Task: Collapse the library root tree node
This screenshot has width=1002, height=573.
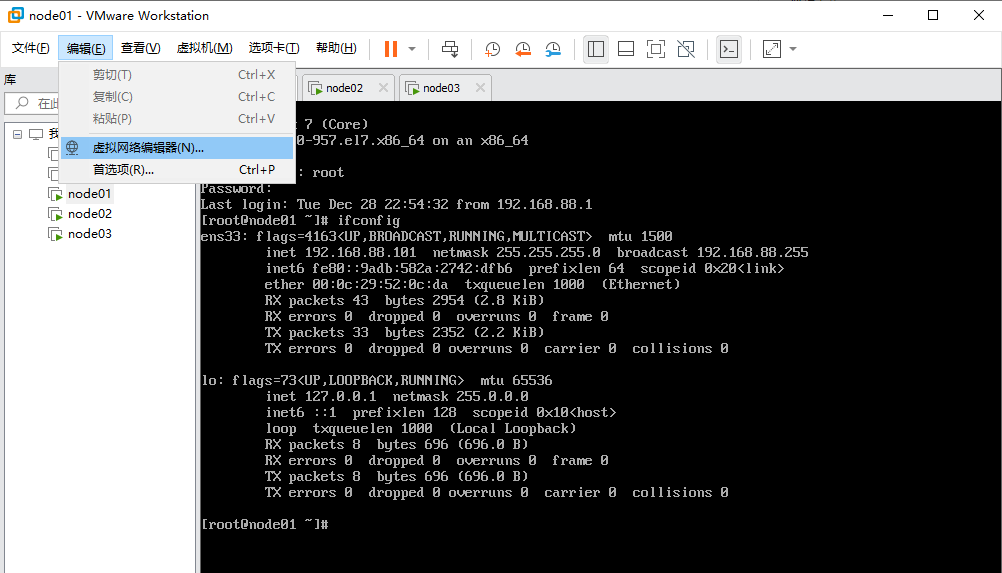Action: [x=17, y=134]
